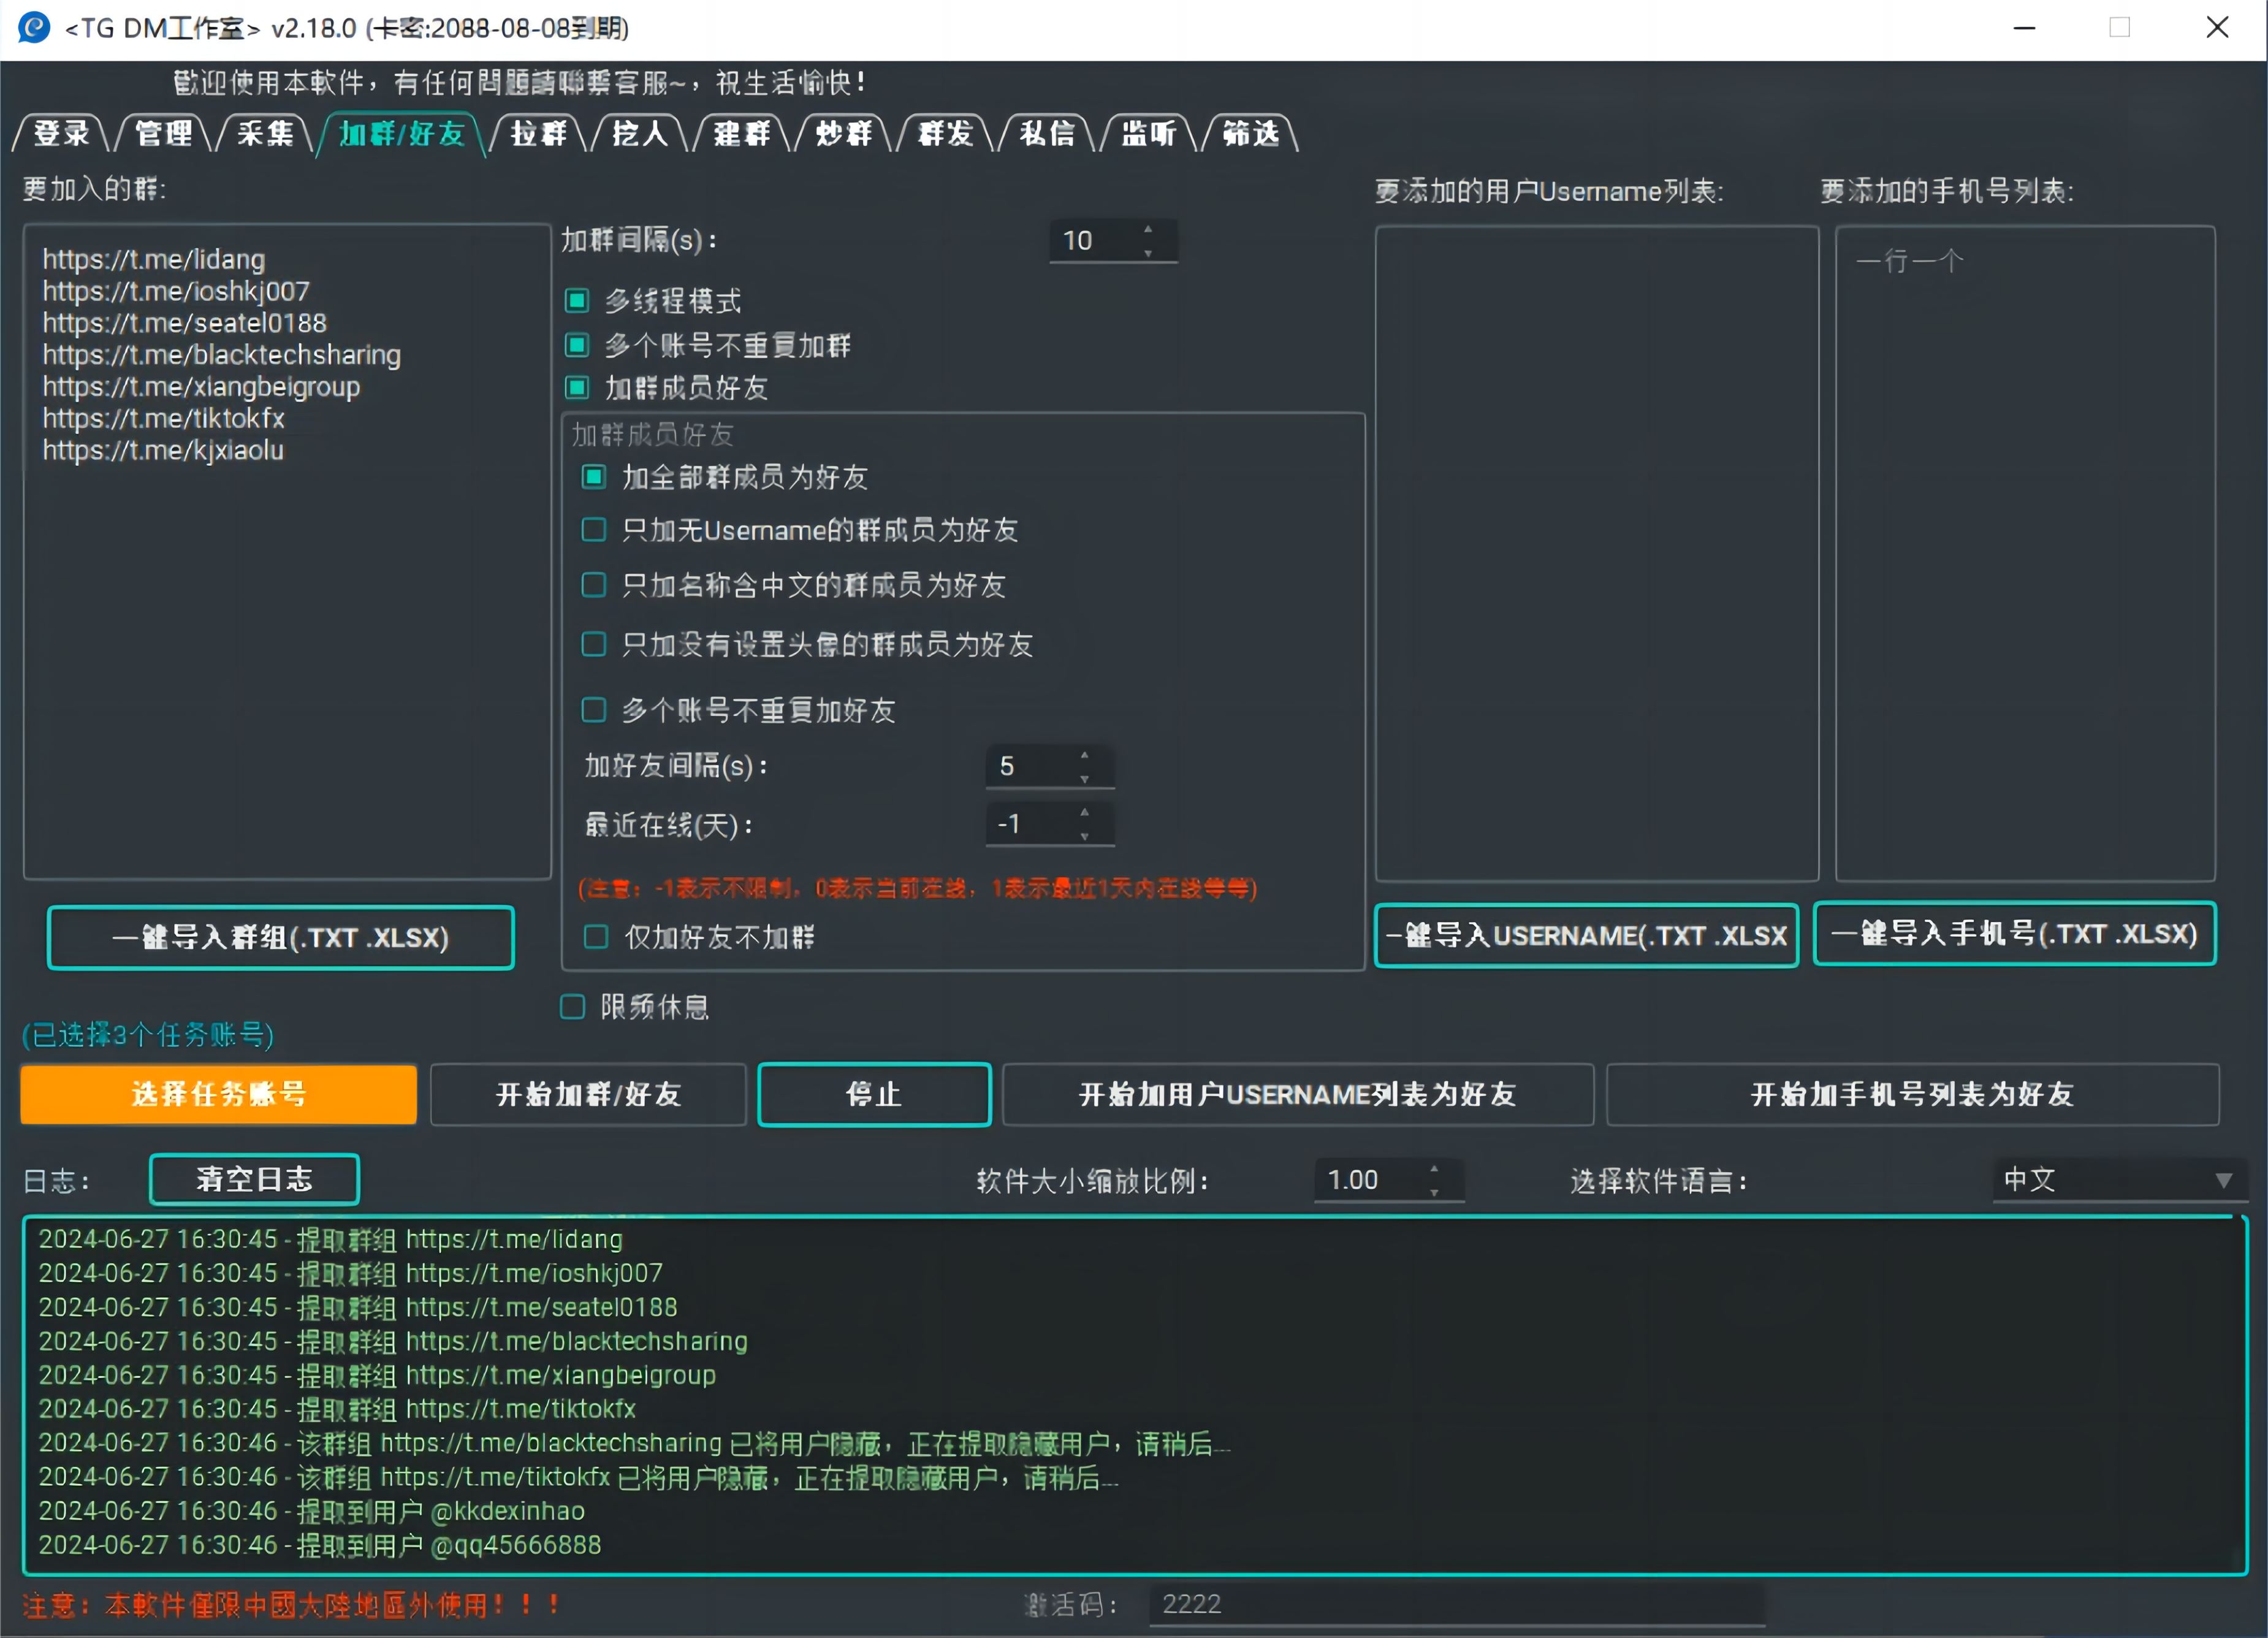2268x1638 pixels.
Task: Select https://t.me/blacktechsharing in group list
Action: pyautogui.click(x=222, y=355)
